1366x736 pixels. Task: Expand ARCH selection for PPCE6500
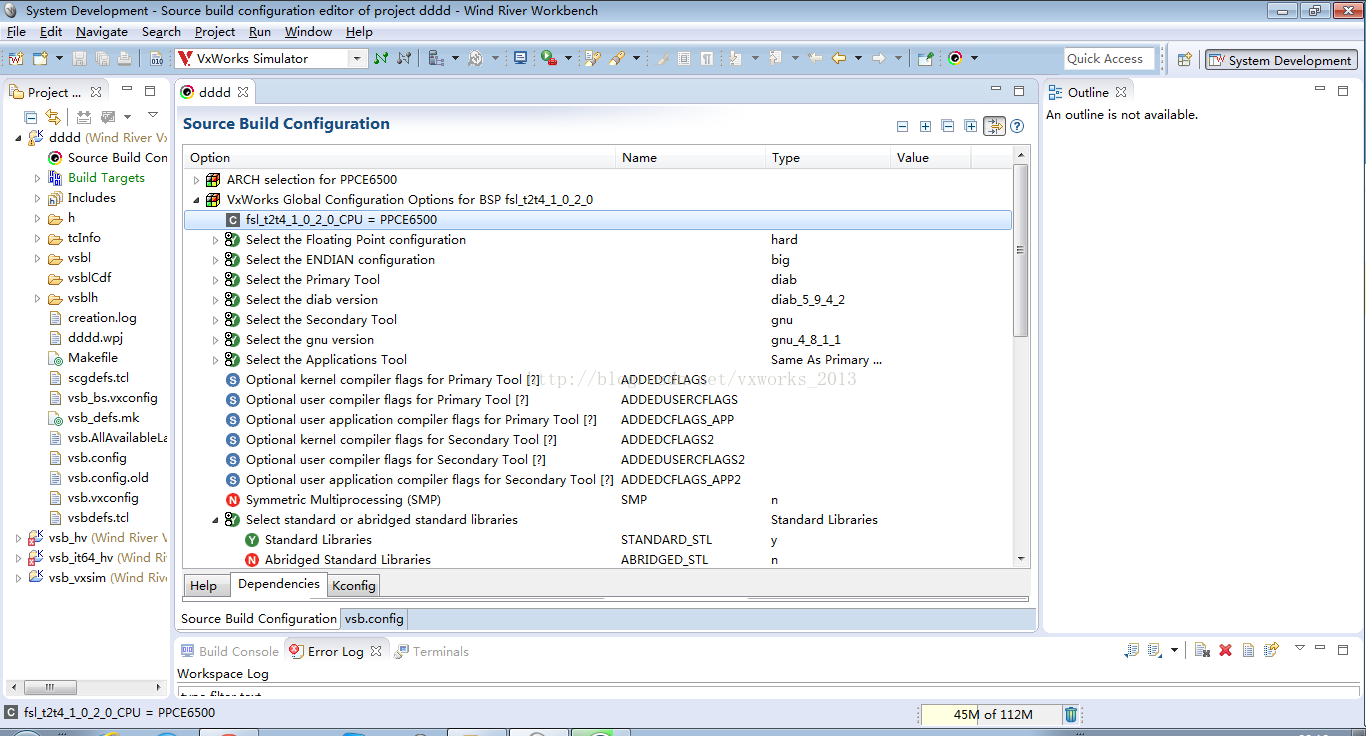point(196,180)
